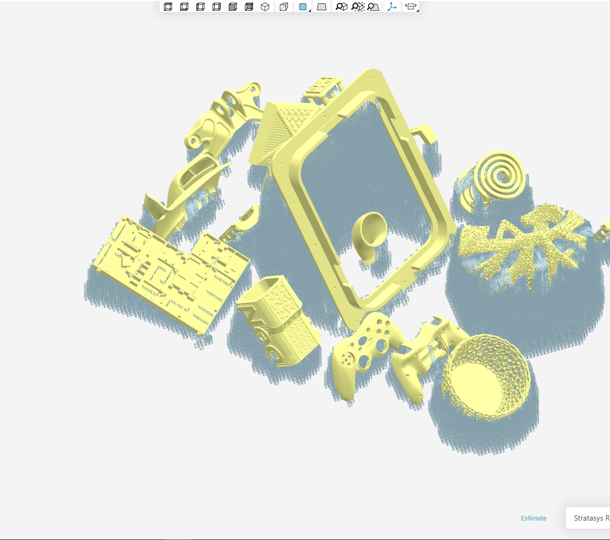
Task: Click the second view cube icon
Action: [184, 7]
